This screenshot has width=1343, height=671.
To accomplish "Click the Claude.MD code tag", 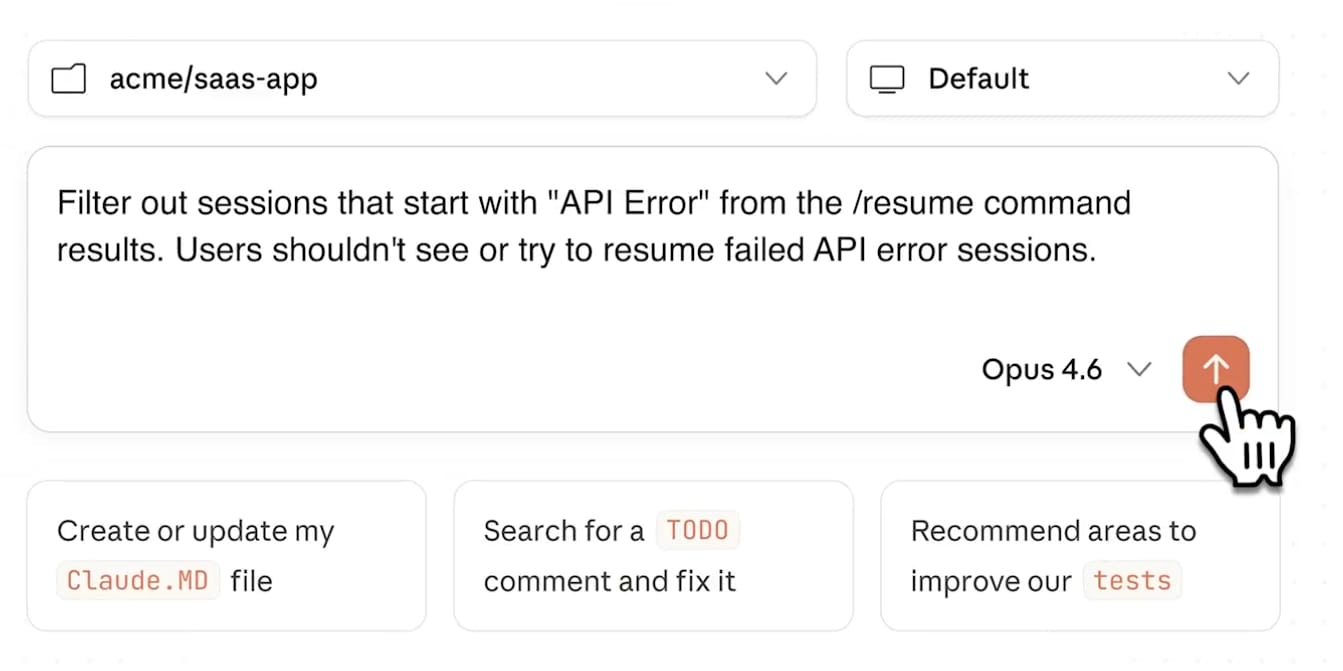I will 138,581.
